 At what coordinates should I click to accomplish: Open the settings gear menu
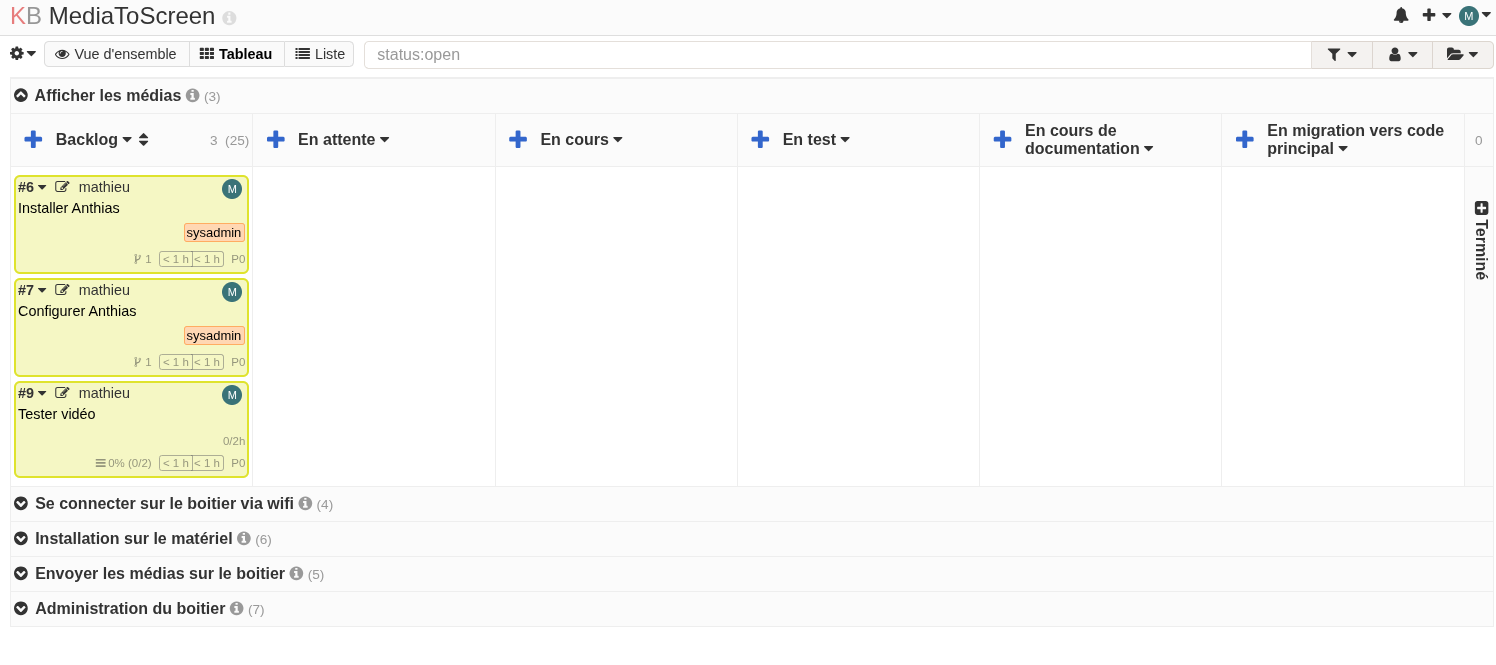(x=22, y=54)
